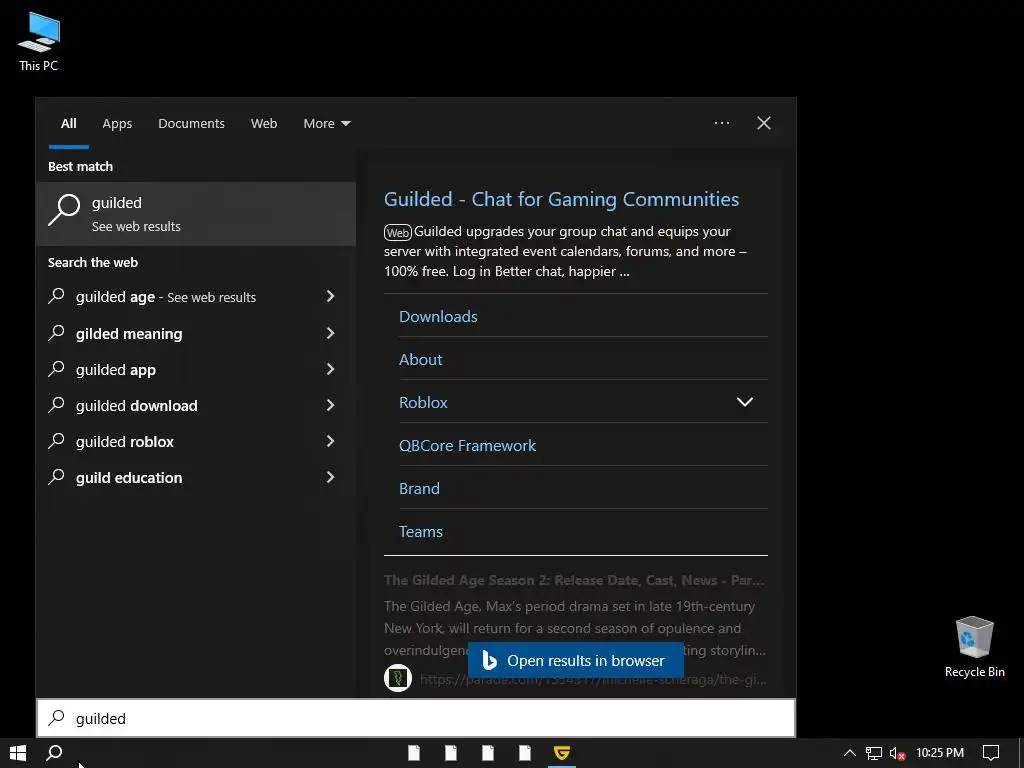The image size is (1024, 768).
Task: Open the first blank document taskbar icon
Action: click(x=414, y=753)
